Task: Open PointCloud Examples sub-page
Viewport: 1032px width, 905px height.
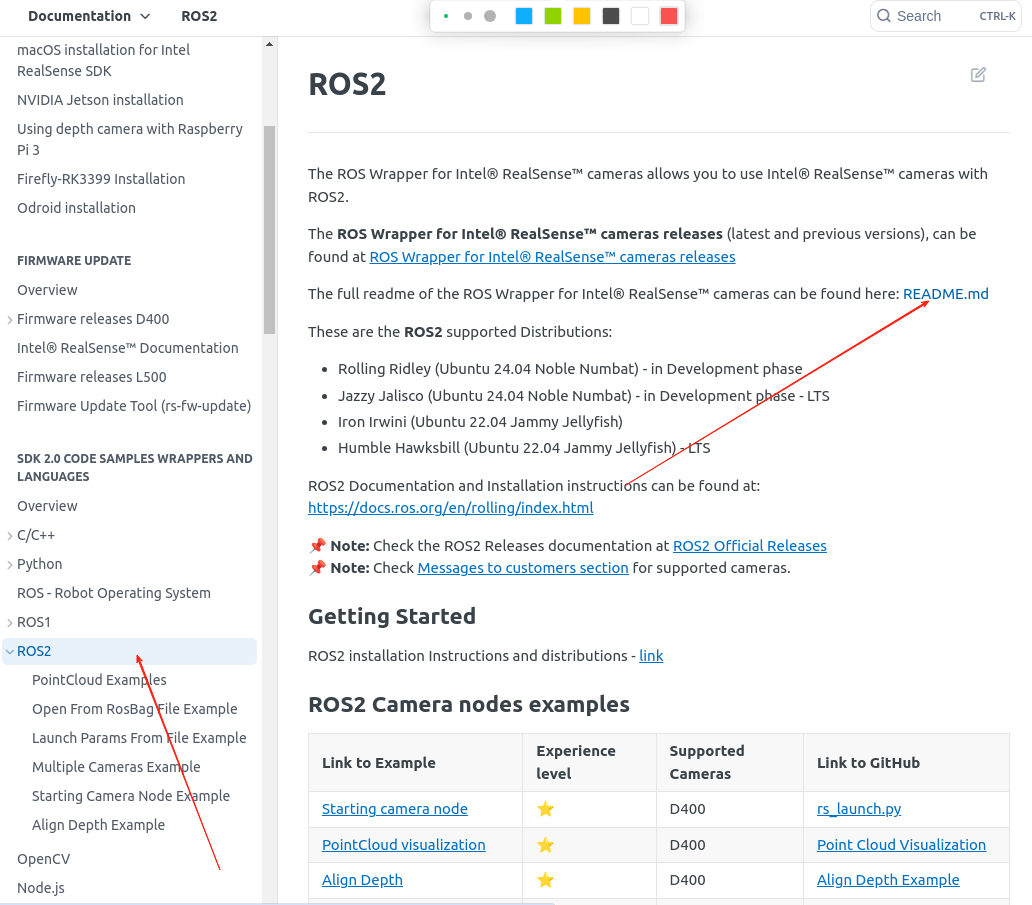Action: [99, 680]
